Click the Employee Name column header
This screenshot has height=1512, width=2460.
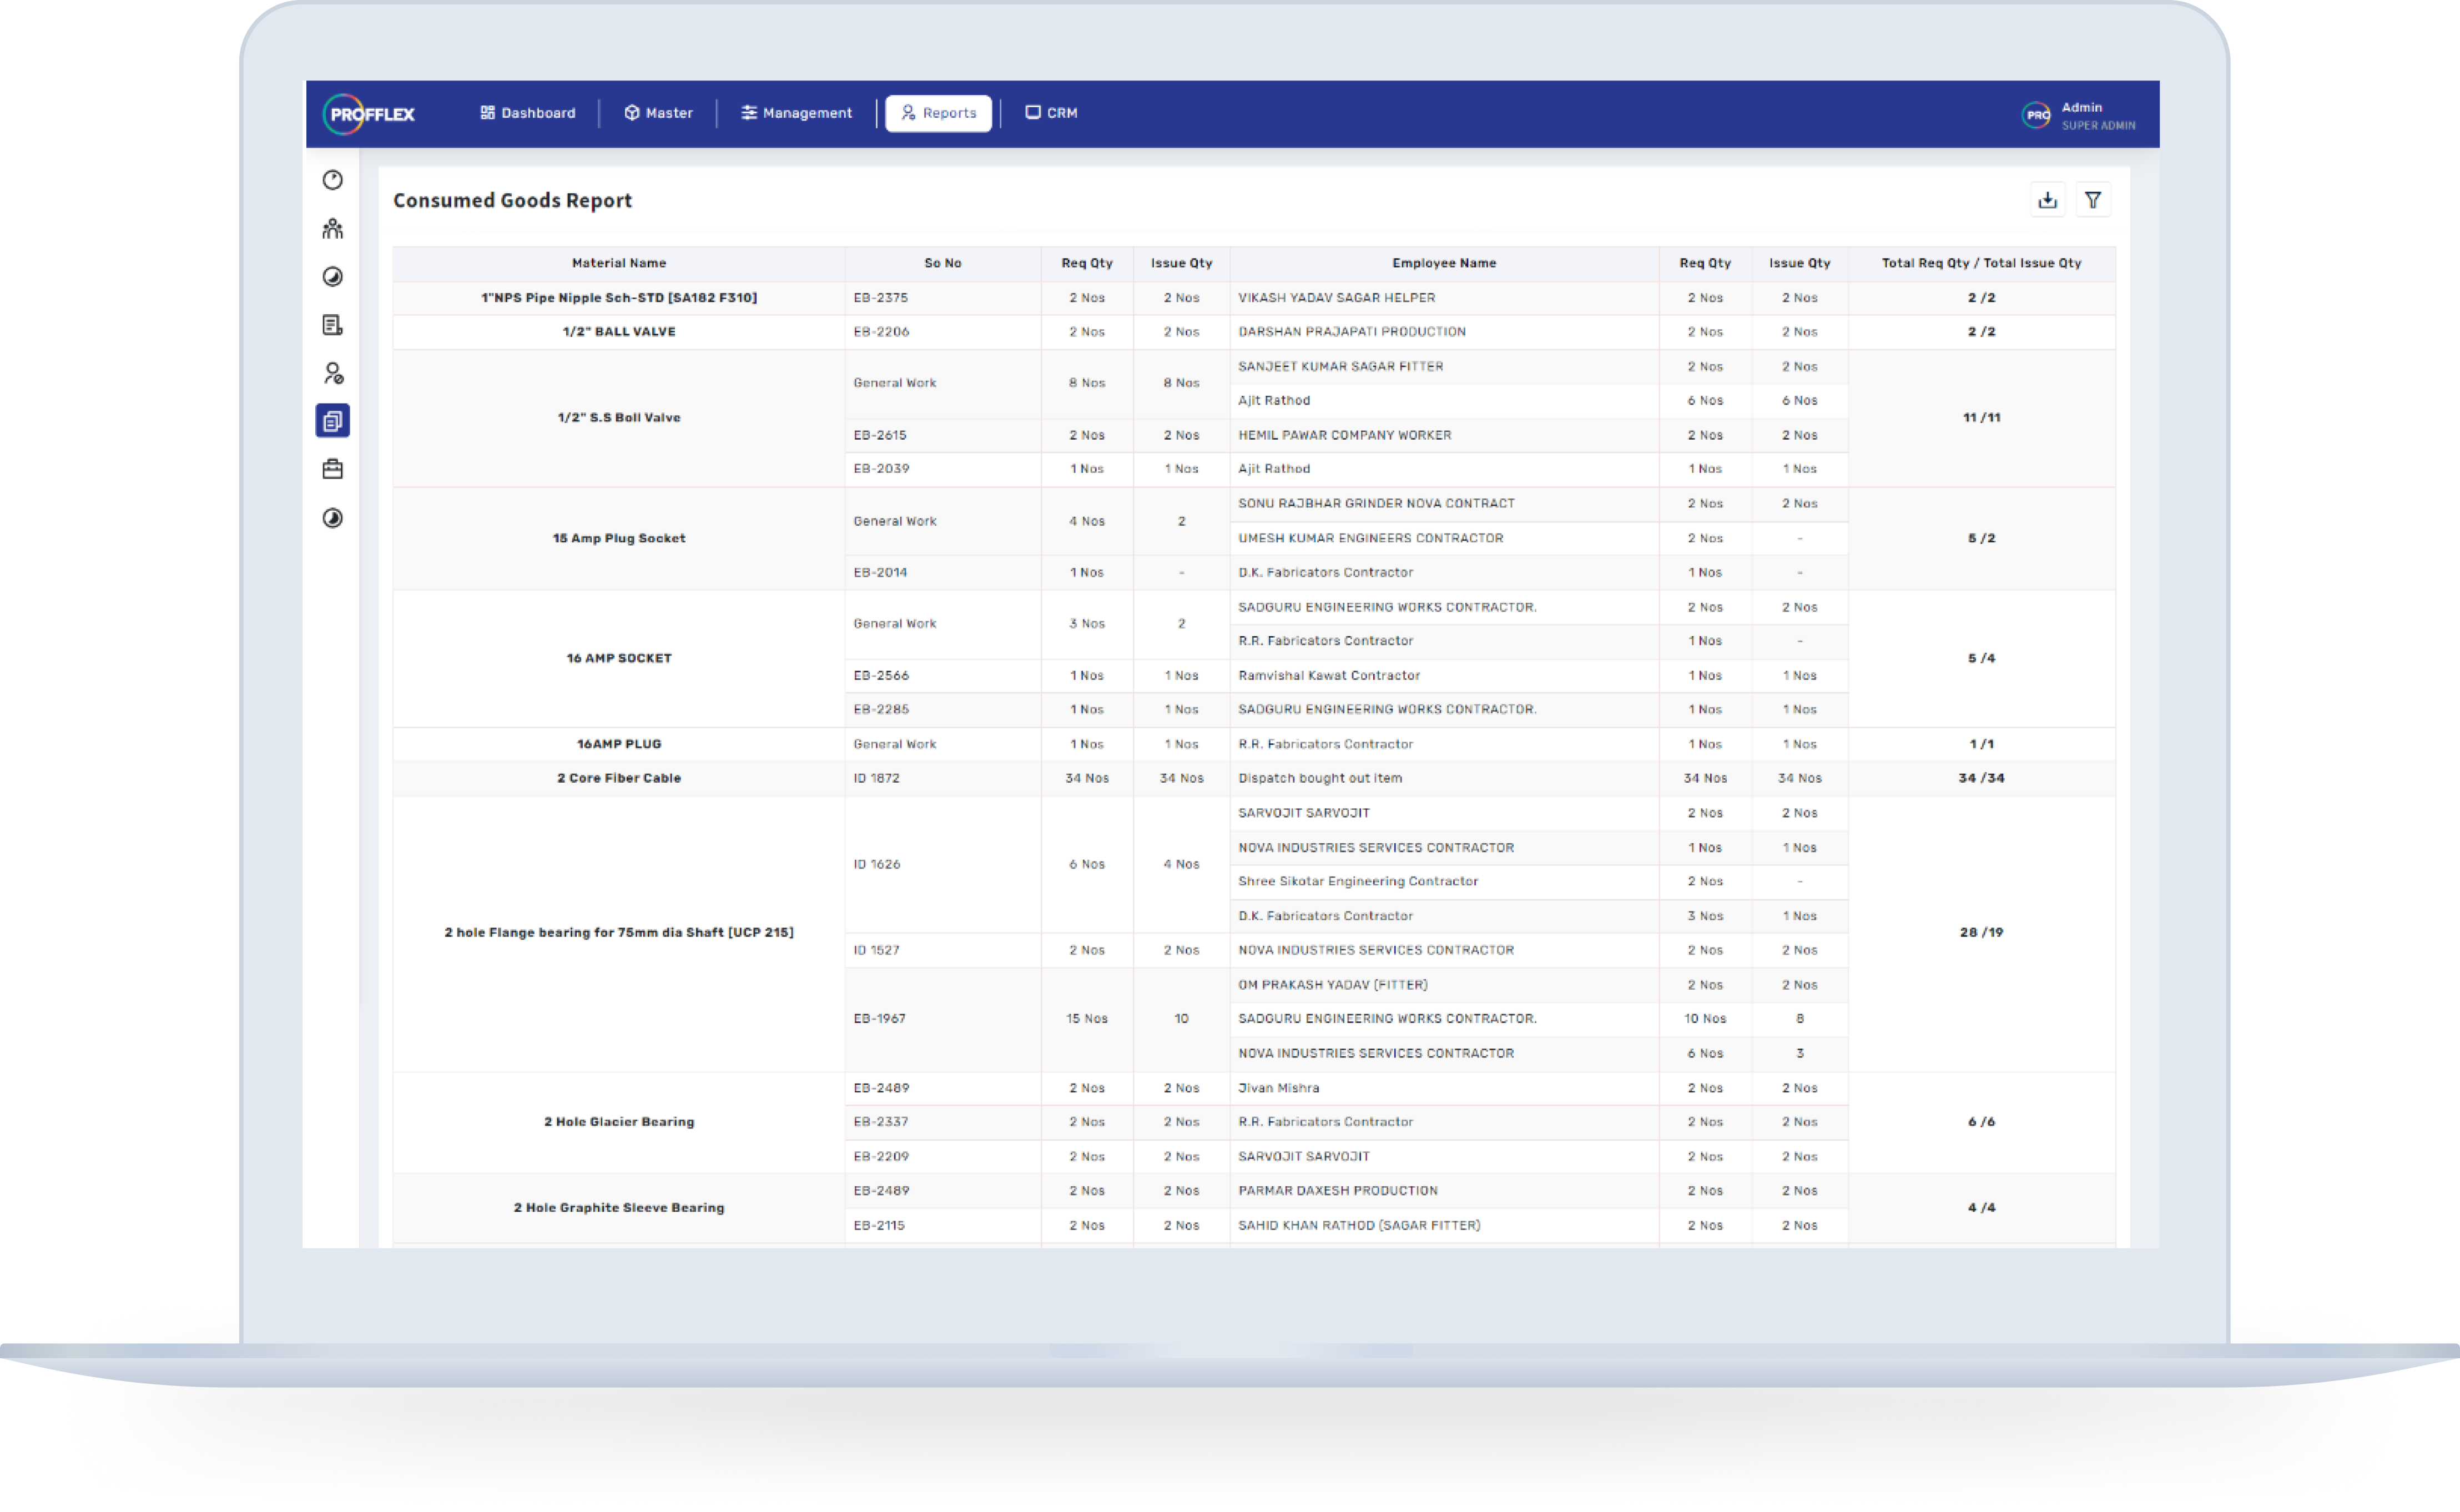1443,263
